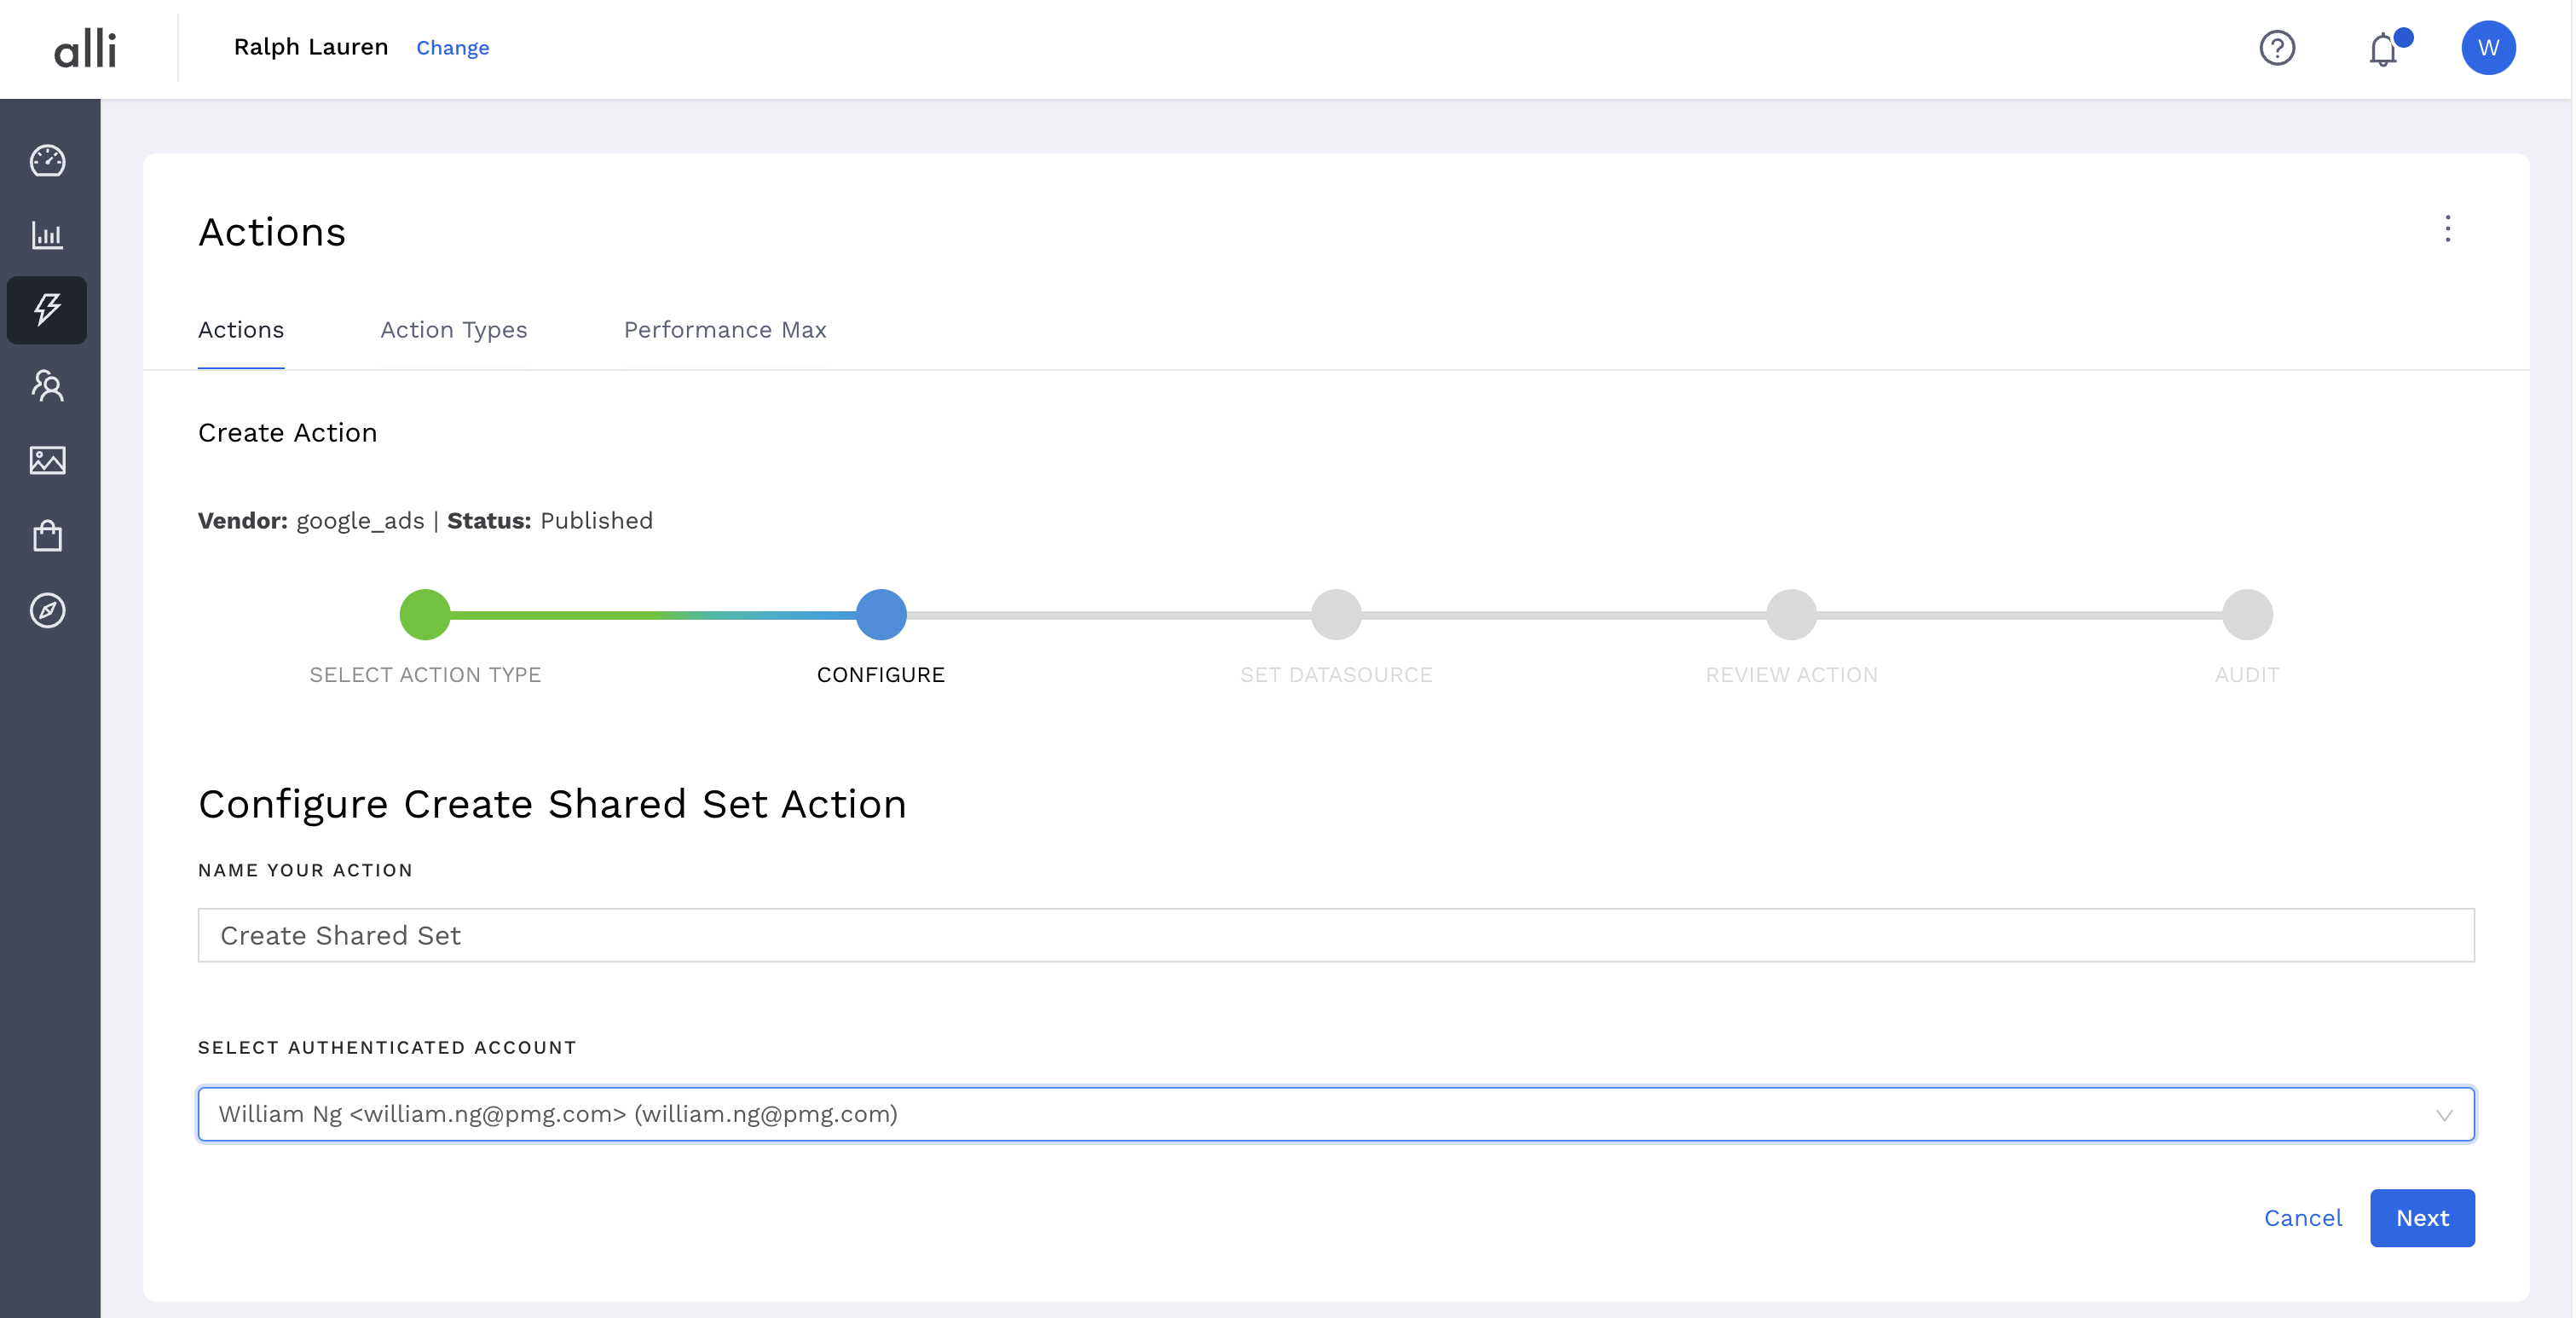Click into the Name Your Action field
The width and height of the screenshot is (2576, 1318).
(1336, 933)
